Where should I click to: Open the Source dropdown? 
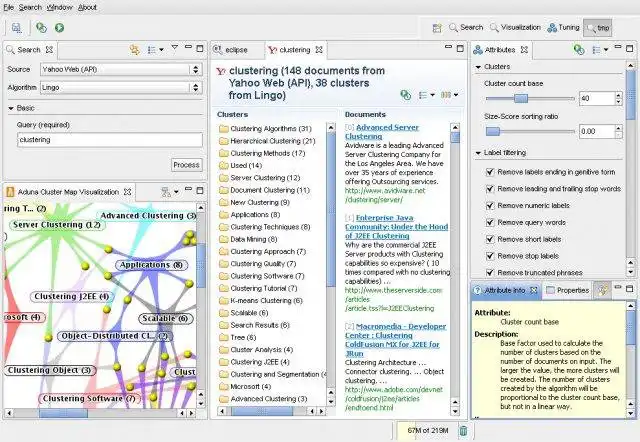point(120,69)
